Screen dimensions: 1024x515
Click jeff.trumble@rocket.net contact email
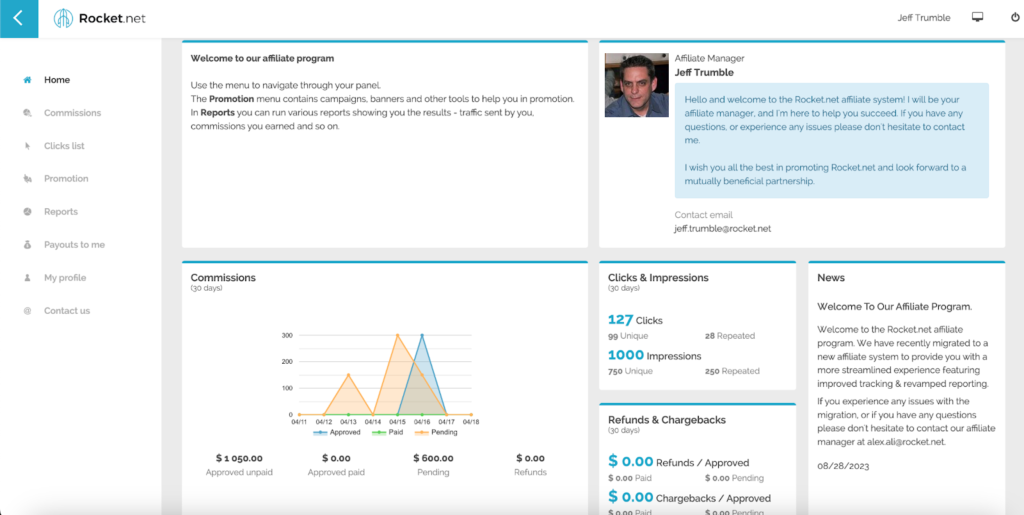[x=723, y=228]
